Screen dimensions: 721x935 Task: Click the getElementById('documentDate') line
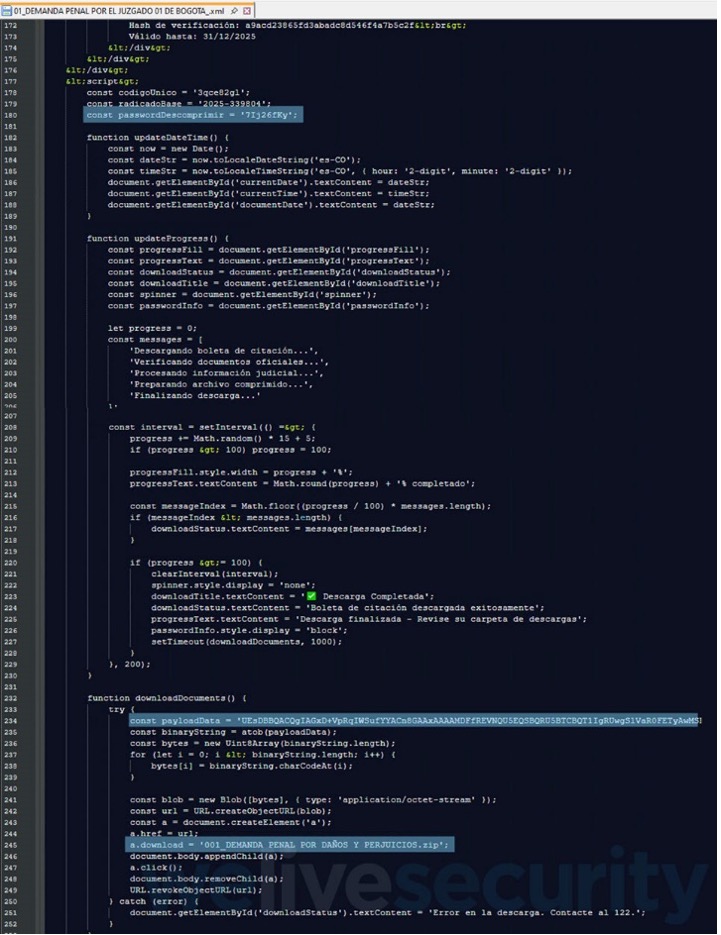pyautogui.click(x=271, y=205)
